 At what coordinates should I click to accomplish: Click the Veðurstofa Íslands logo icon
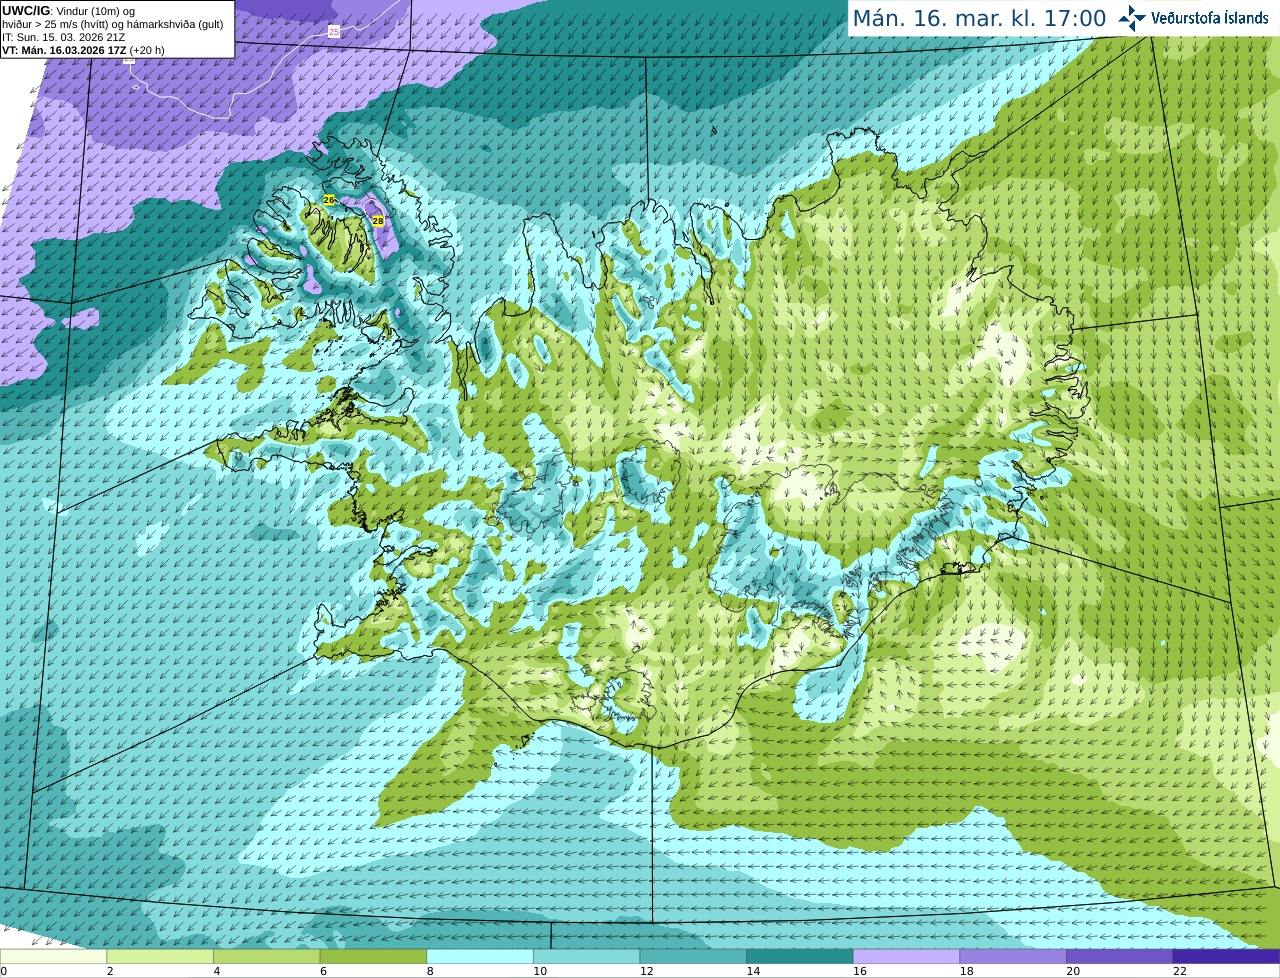pos(1131,18)
